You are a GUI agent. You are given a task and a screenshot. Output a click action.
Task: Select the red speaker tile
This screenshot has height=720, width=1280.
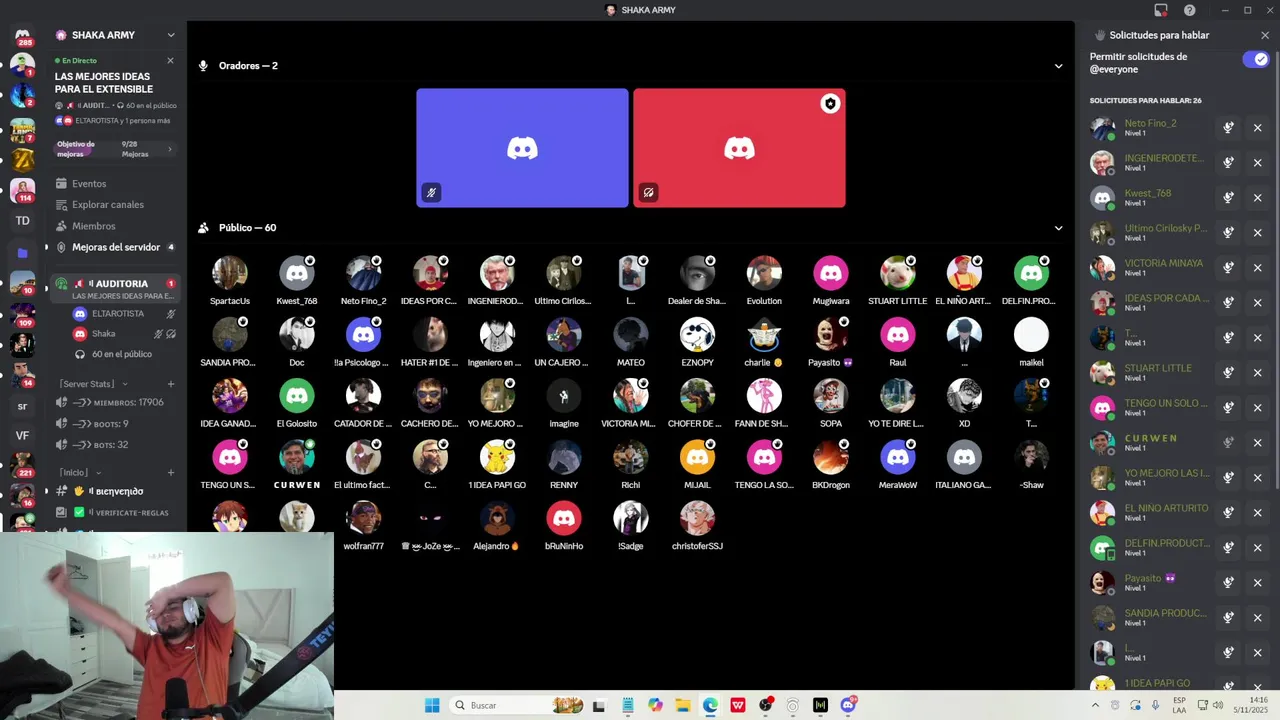coord(739,148)
